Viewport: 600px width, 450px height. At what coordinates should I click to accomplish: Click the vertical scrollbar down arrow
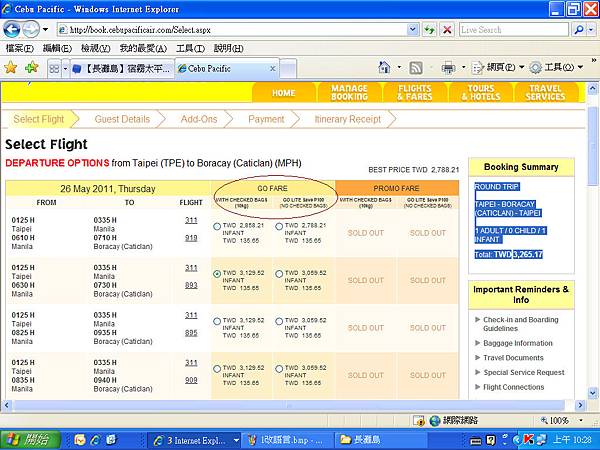(x=593, y=393)
